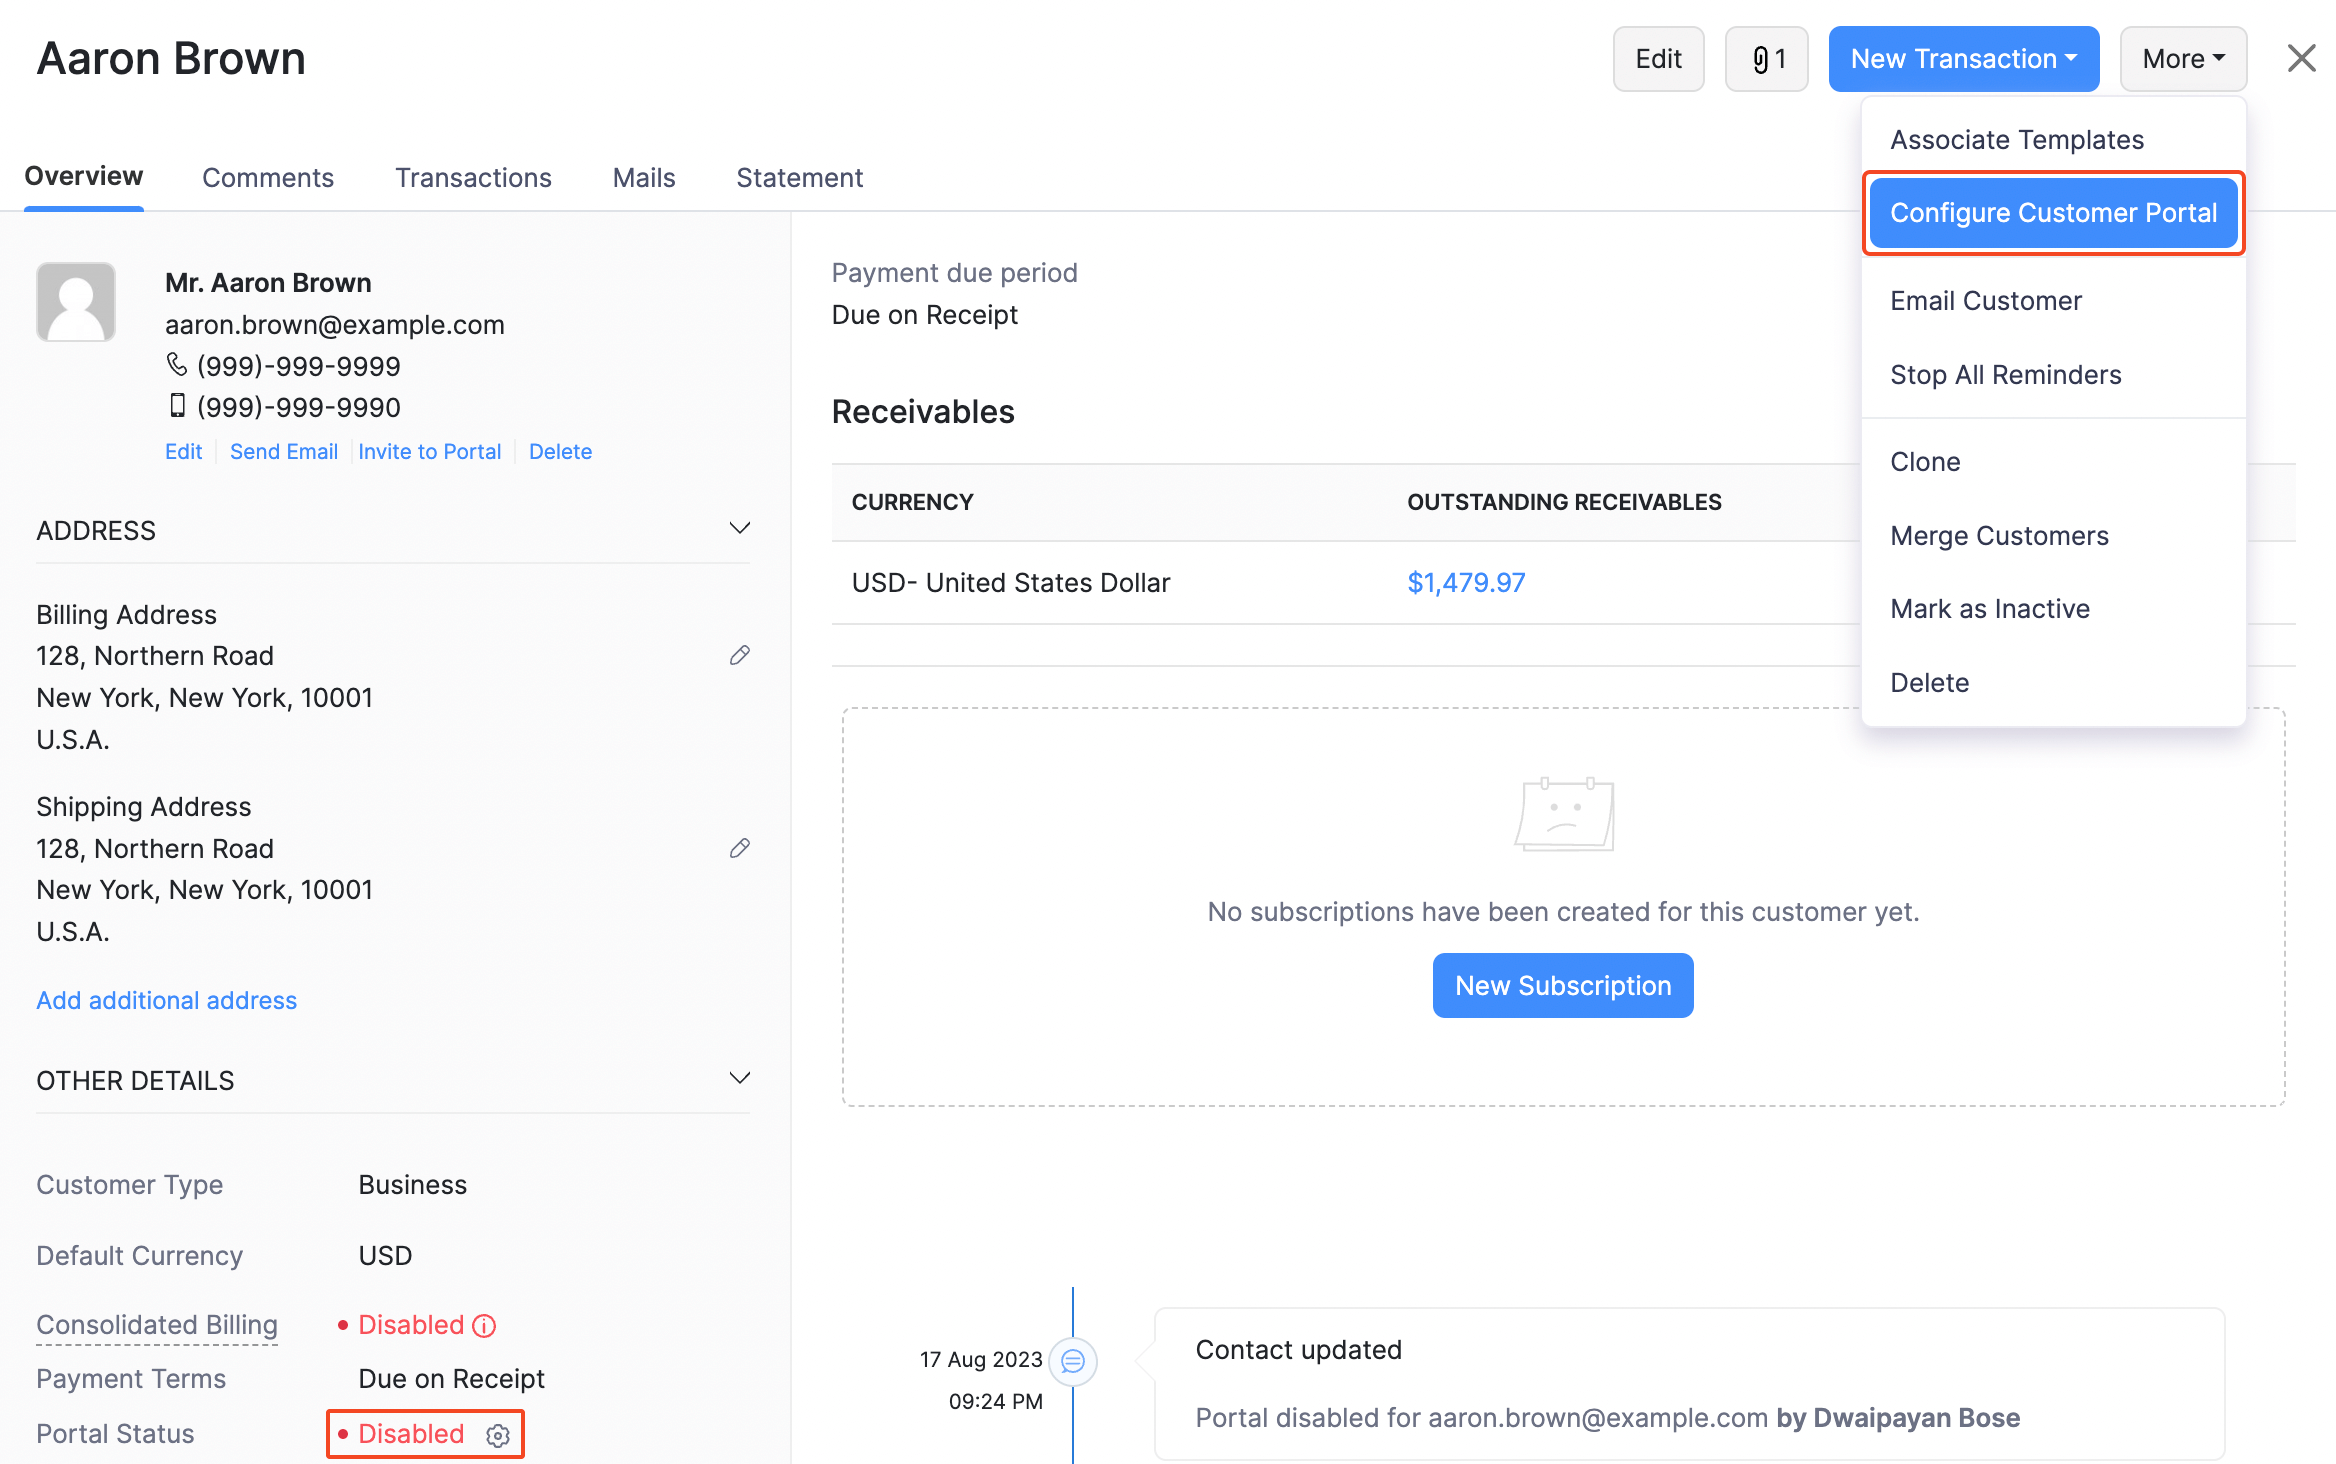The image size is (2336, 1464).
Task: Collapse the OTHER DETAILS section
Action: click(x=739, y=1078)
